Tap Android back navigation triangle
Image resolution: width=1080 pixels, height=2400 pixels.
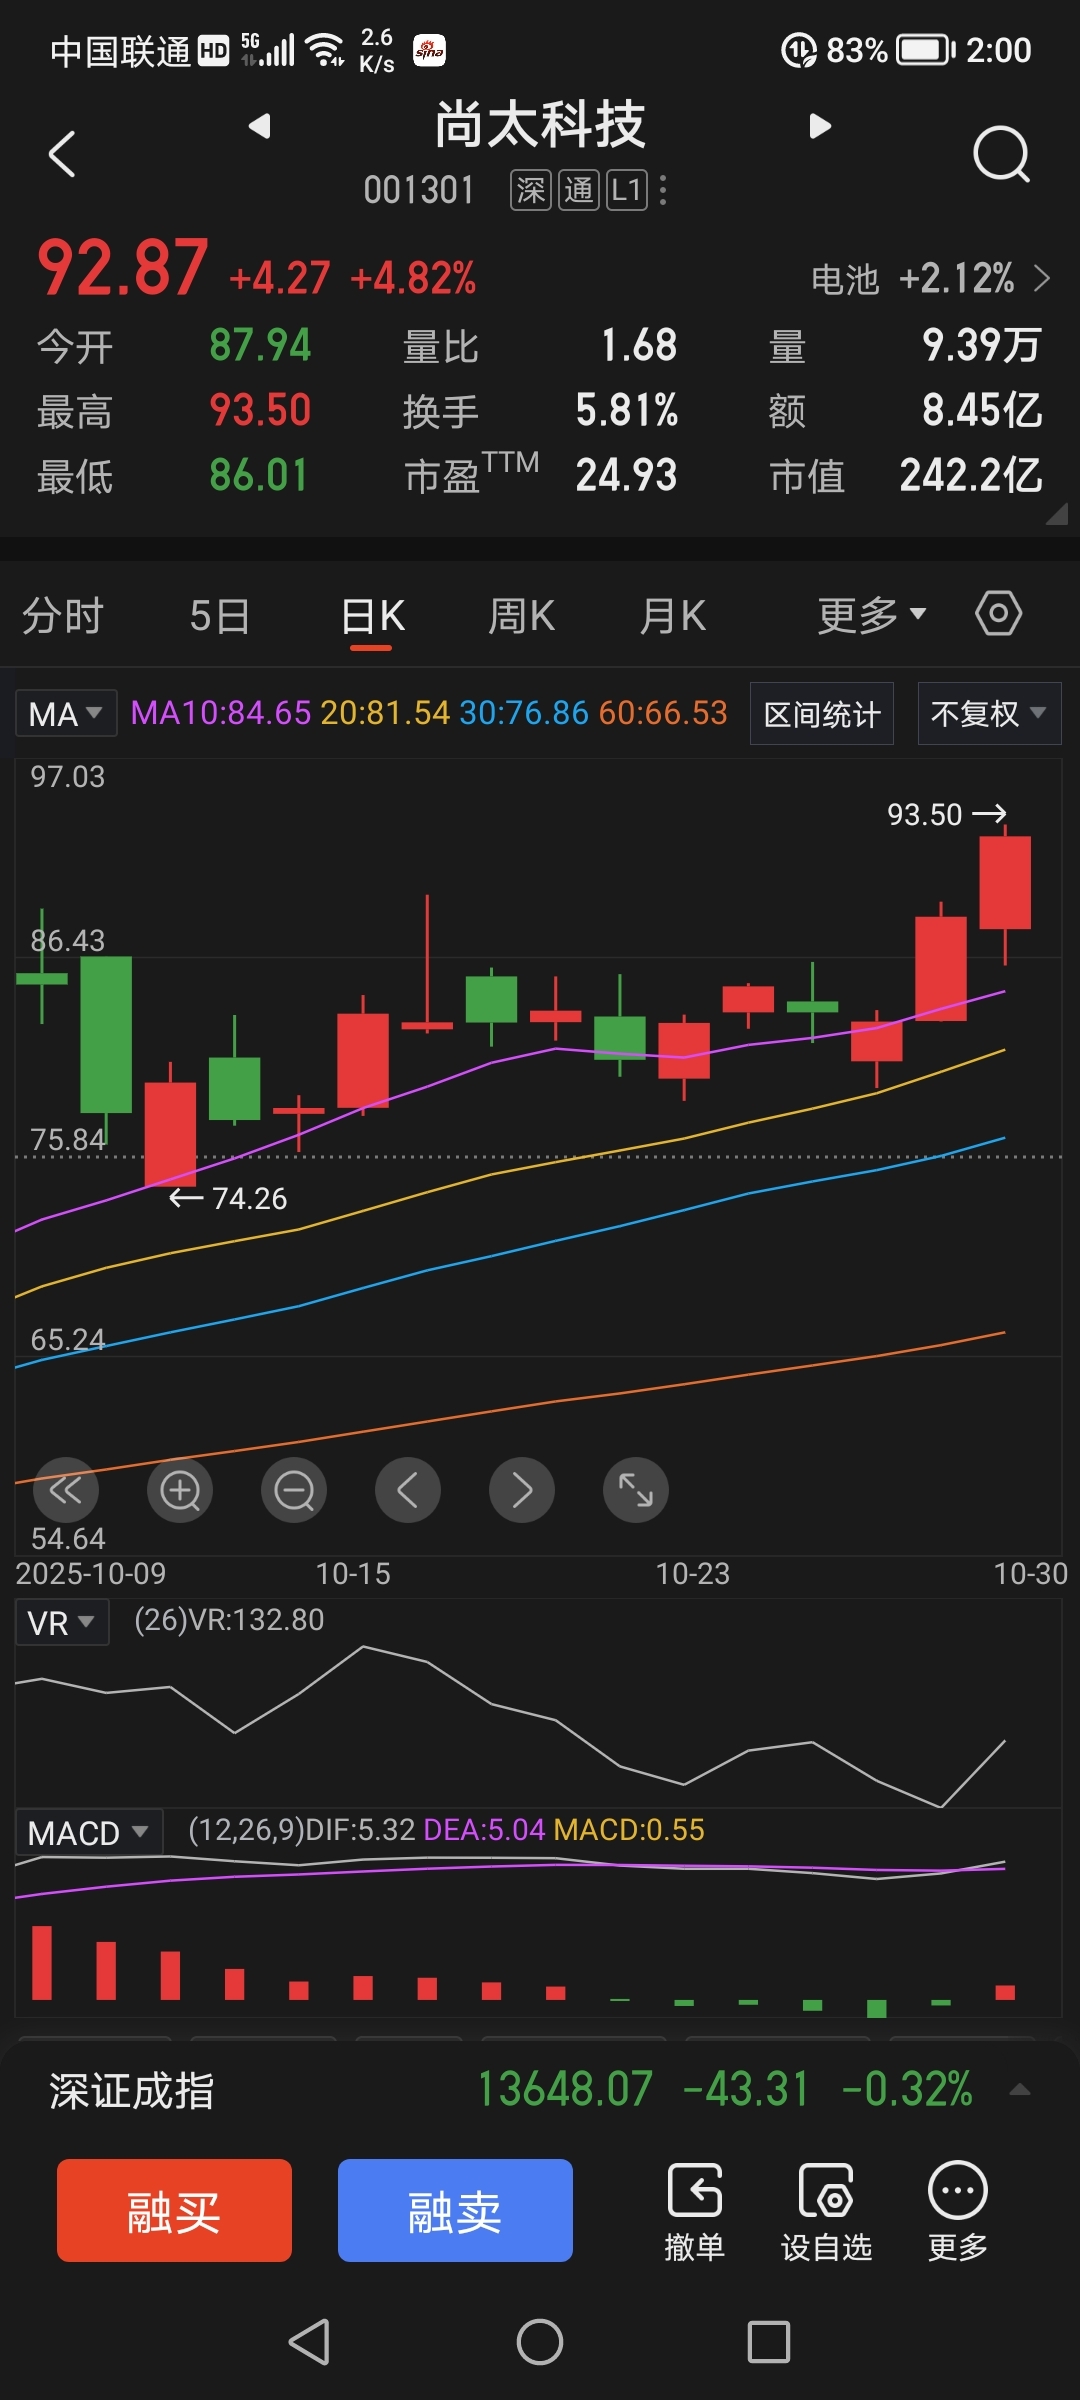pyautogui.click(x=309, y=2342)
